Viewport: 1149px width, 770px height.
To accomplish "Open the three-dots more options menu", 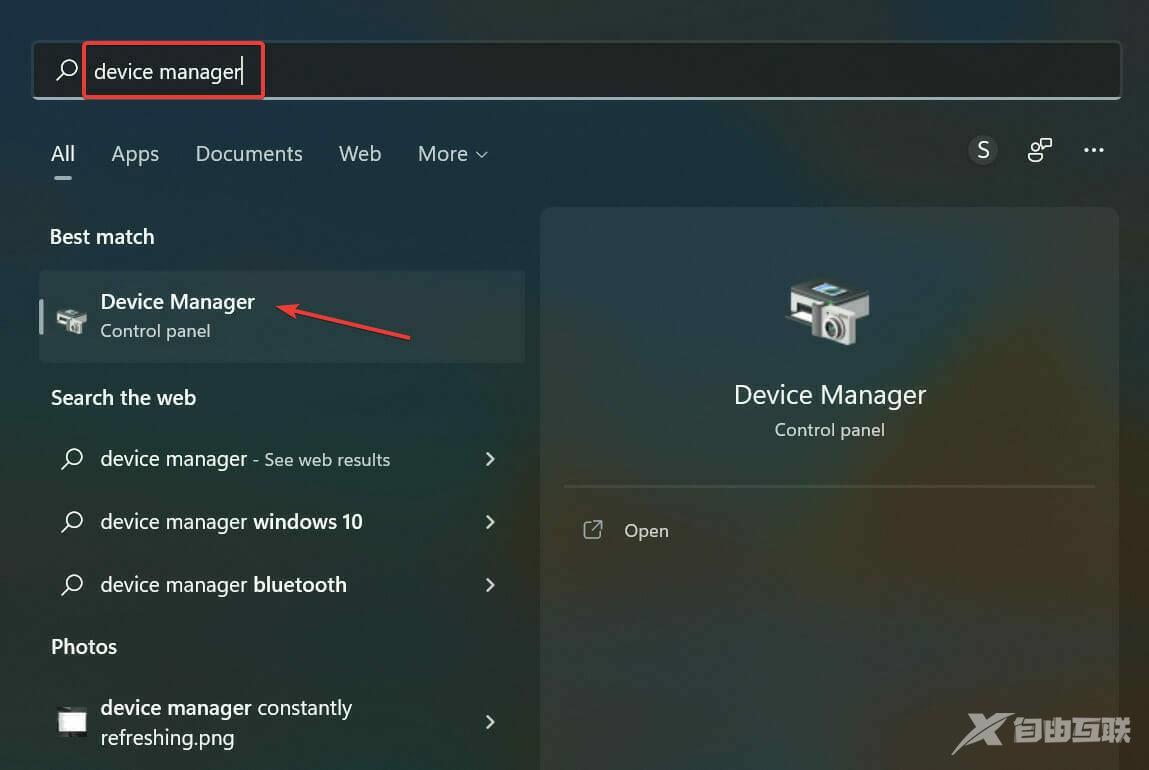I will 1094,150.
